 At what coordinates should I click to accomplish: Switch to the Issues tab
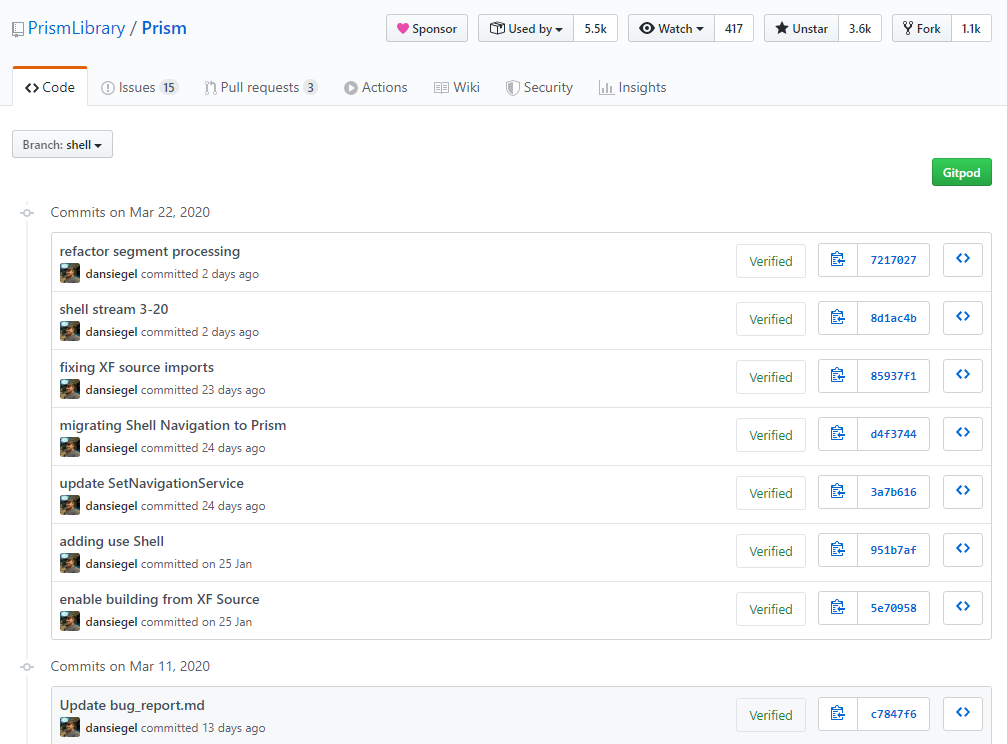[139, 87]
